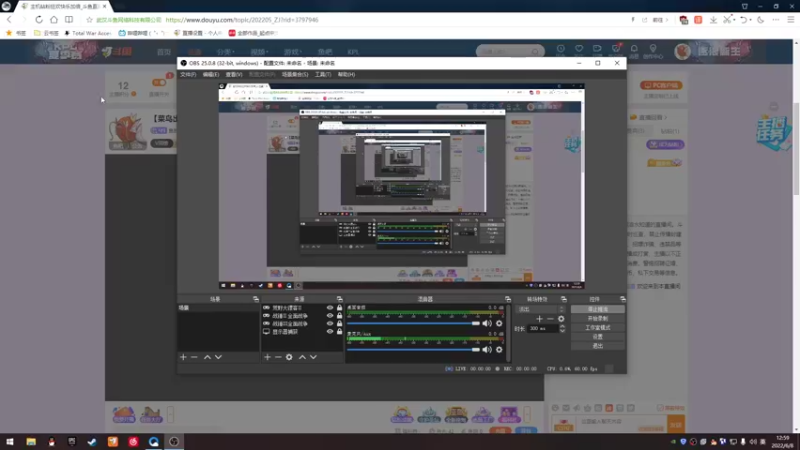The height and width of the screenshot is (450, 800).
Task: Open Mic/Aux settings gear in mixer
Action: pos(499,349)
